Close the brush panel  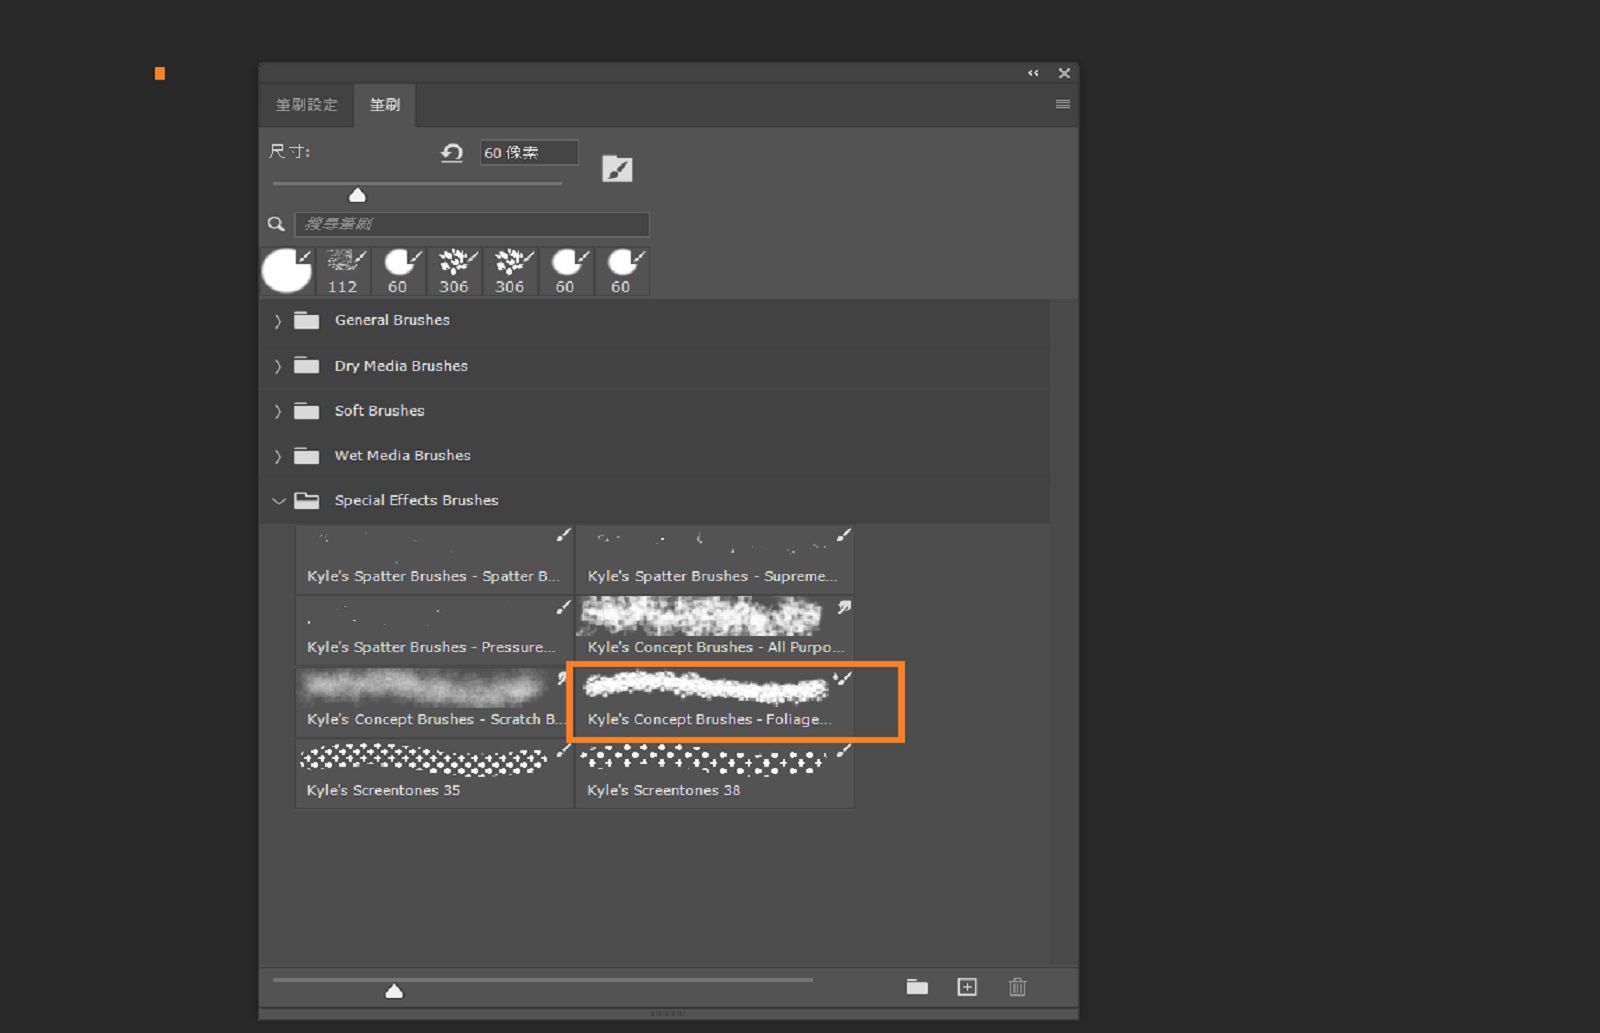(x=1064, y=73)
